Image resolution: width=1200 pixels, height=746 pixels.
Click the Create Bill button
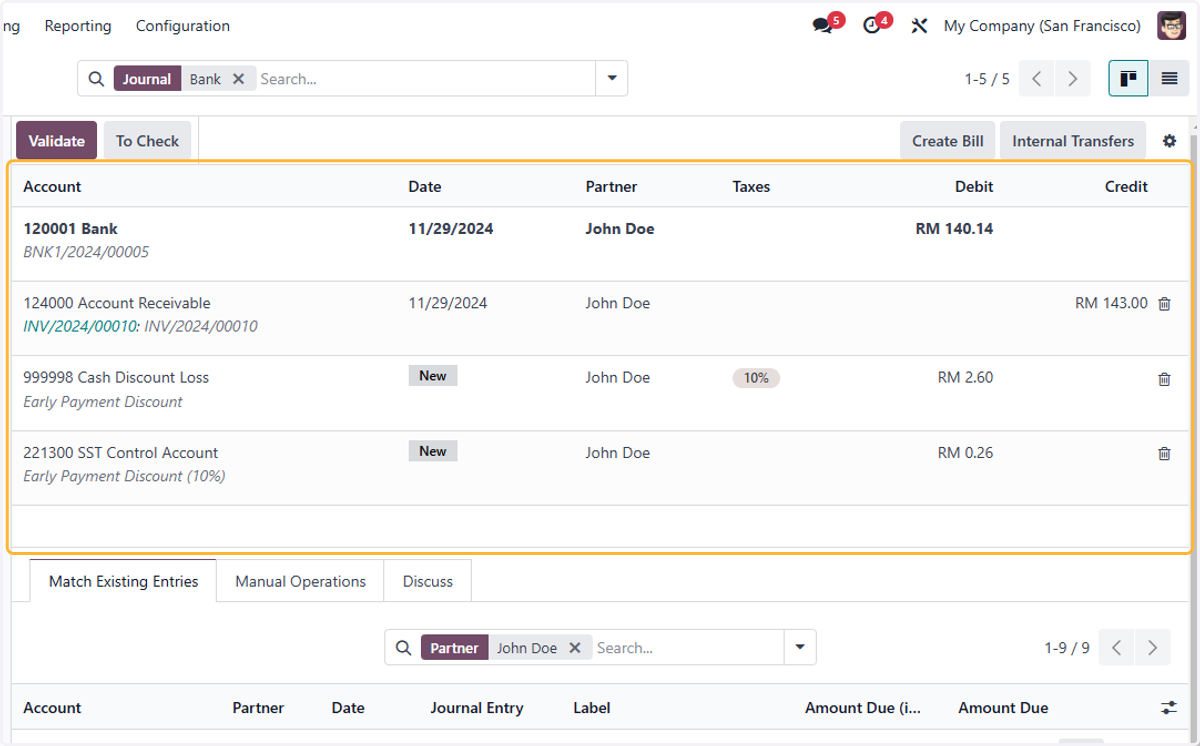pos(948,141)
